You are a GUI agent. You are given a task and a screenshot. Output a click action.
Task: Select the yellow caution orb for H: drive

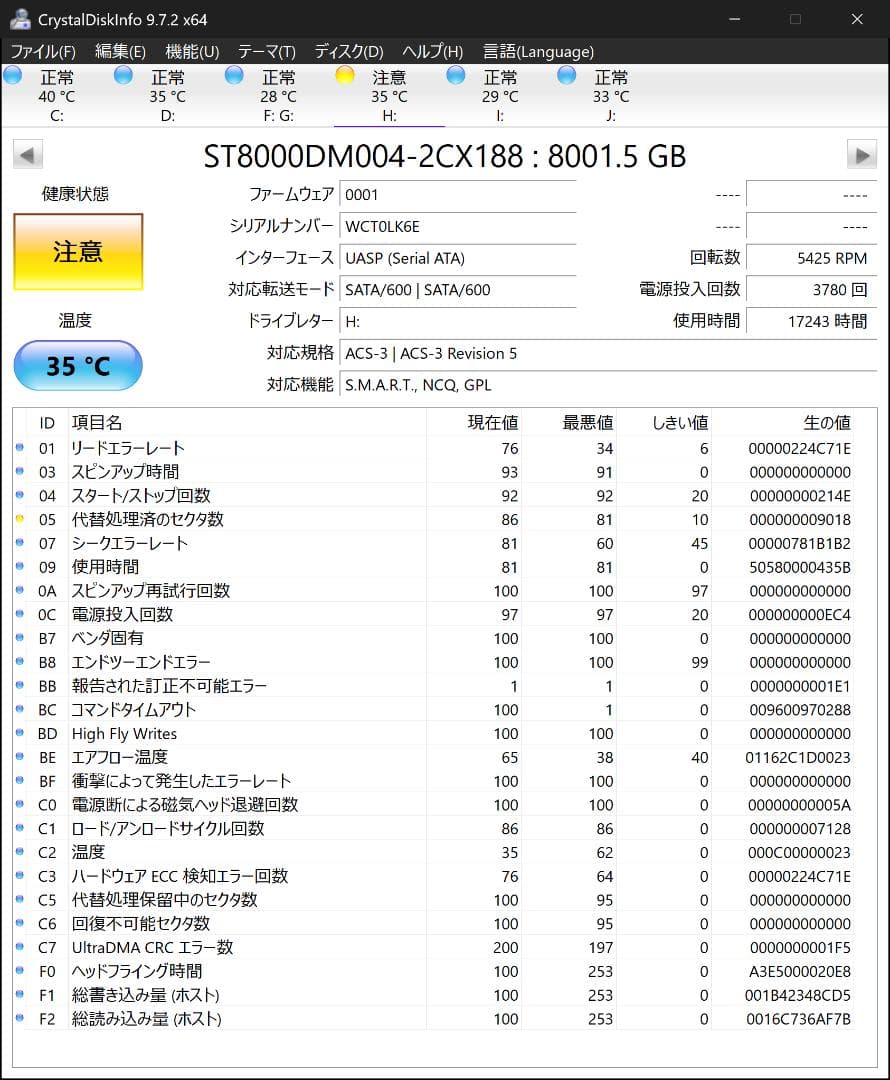345,75
